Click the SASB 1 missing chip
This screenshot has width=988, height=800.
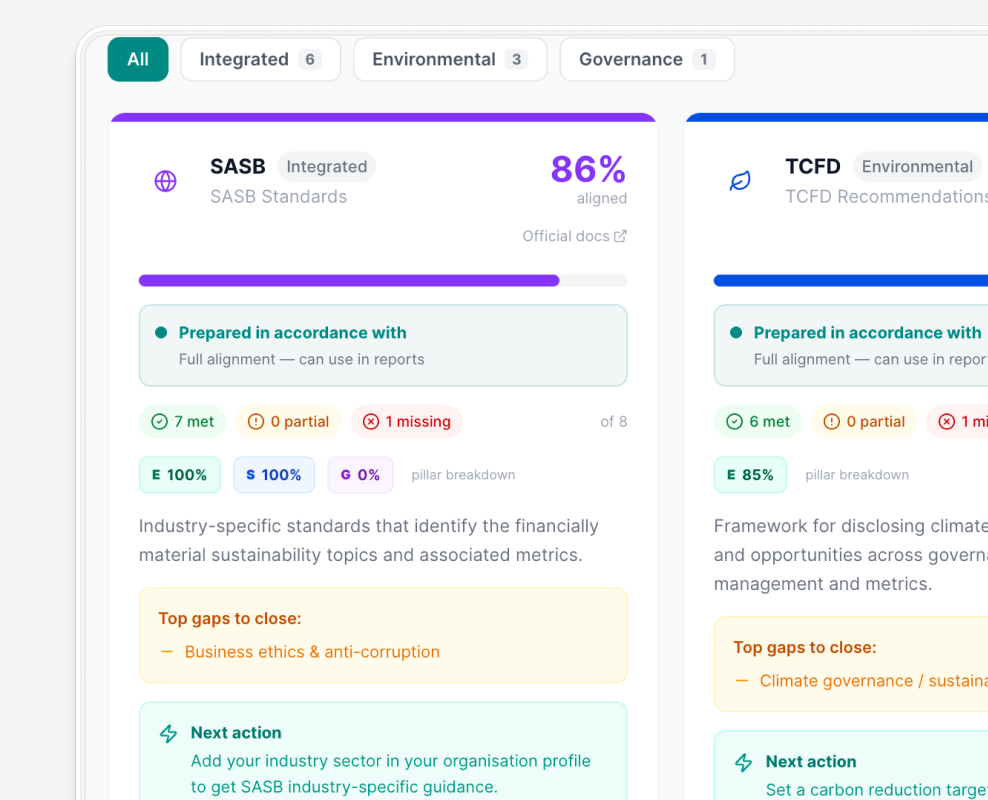(x=406, y=421)
